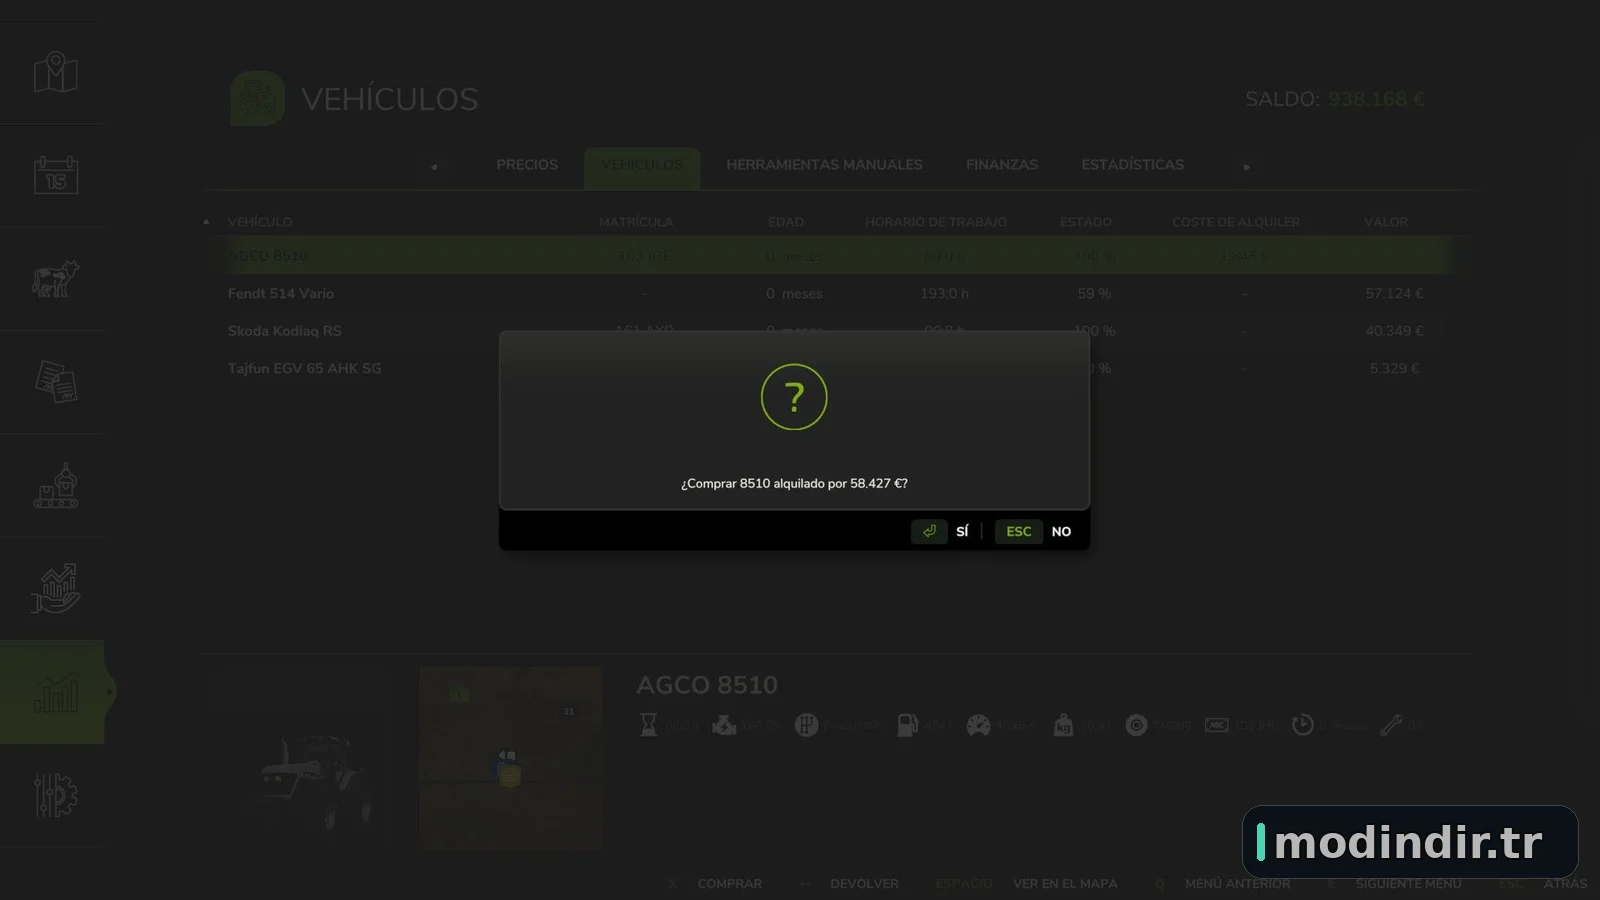Image resolution: width=1600 pixels, height=900 pixels.
Task: Click the gearbox transmission icon
Action: point(806,725)
